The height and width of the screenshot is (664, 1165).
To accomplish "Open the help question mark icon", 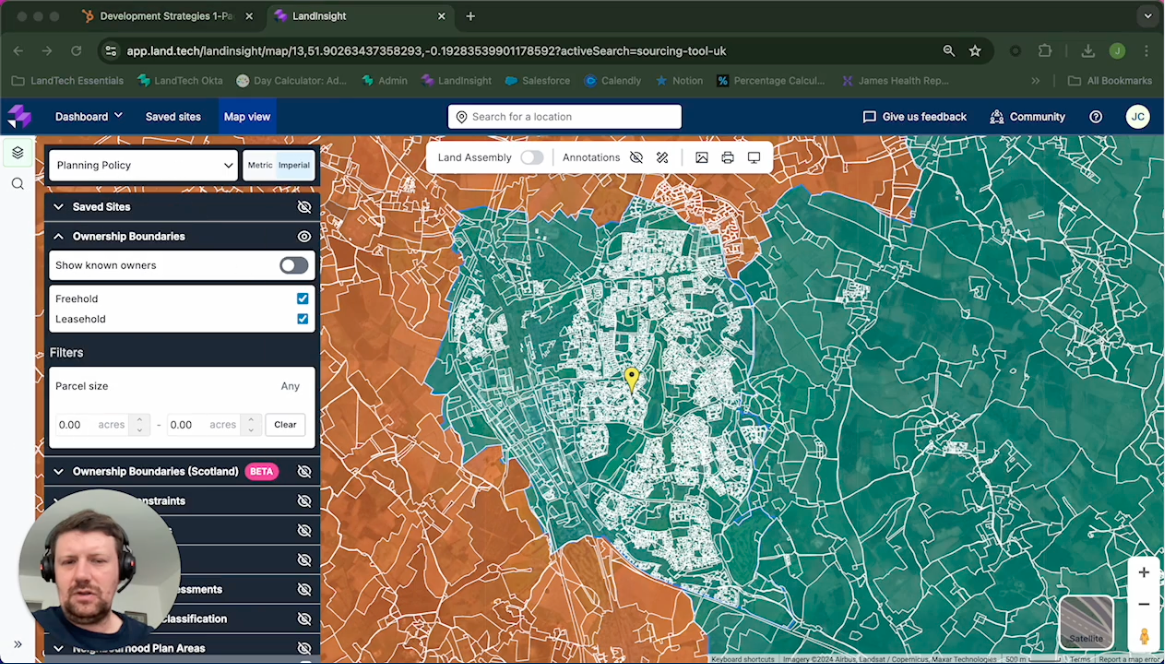I will (1096, 117).
